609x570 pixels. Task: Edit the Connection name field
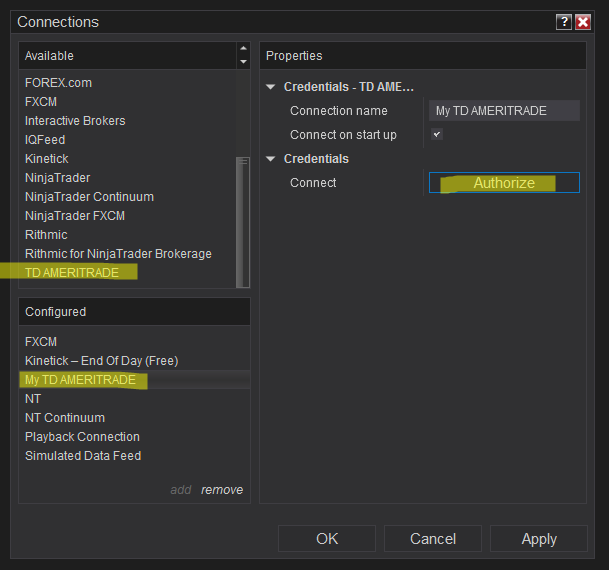pos(504,111)
